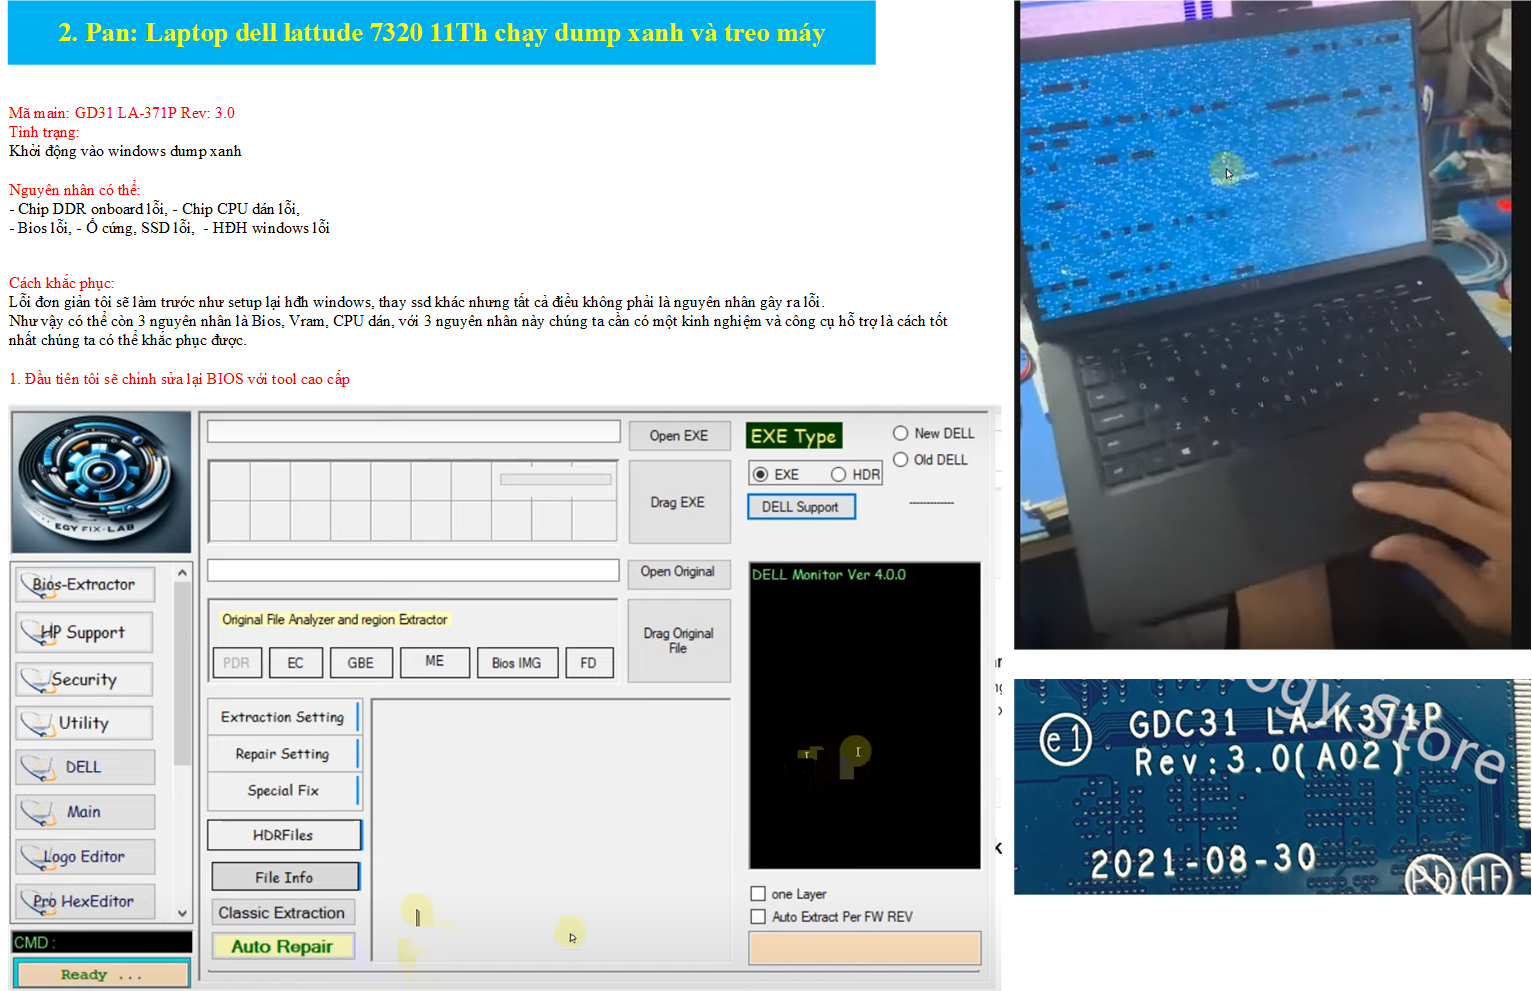
Task: Click the EXE file path field
Action: 414,431
